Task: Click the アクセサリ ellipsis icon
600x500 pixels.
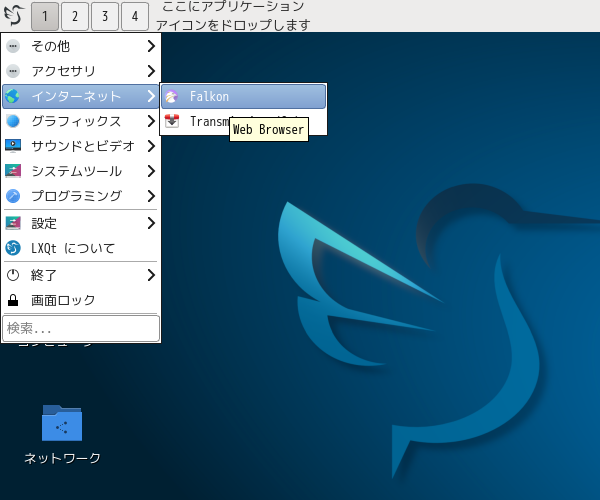Action: (13, 71)
